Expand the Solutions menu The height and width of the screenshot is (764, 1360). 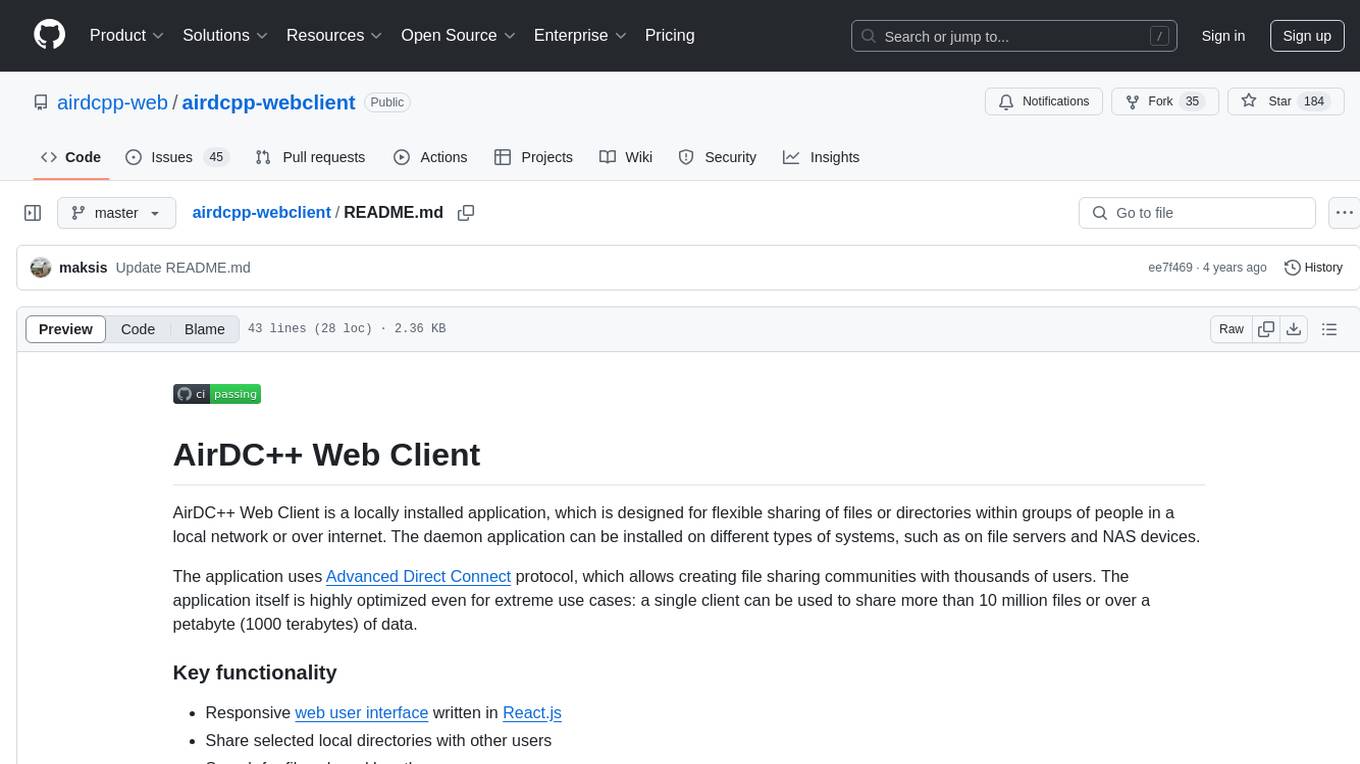point(225,35)
